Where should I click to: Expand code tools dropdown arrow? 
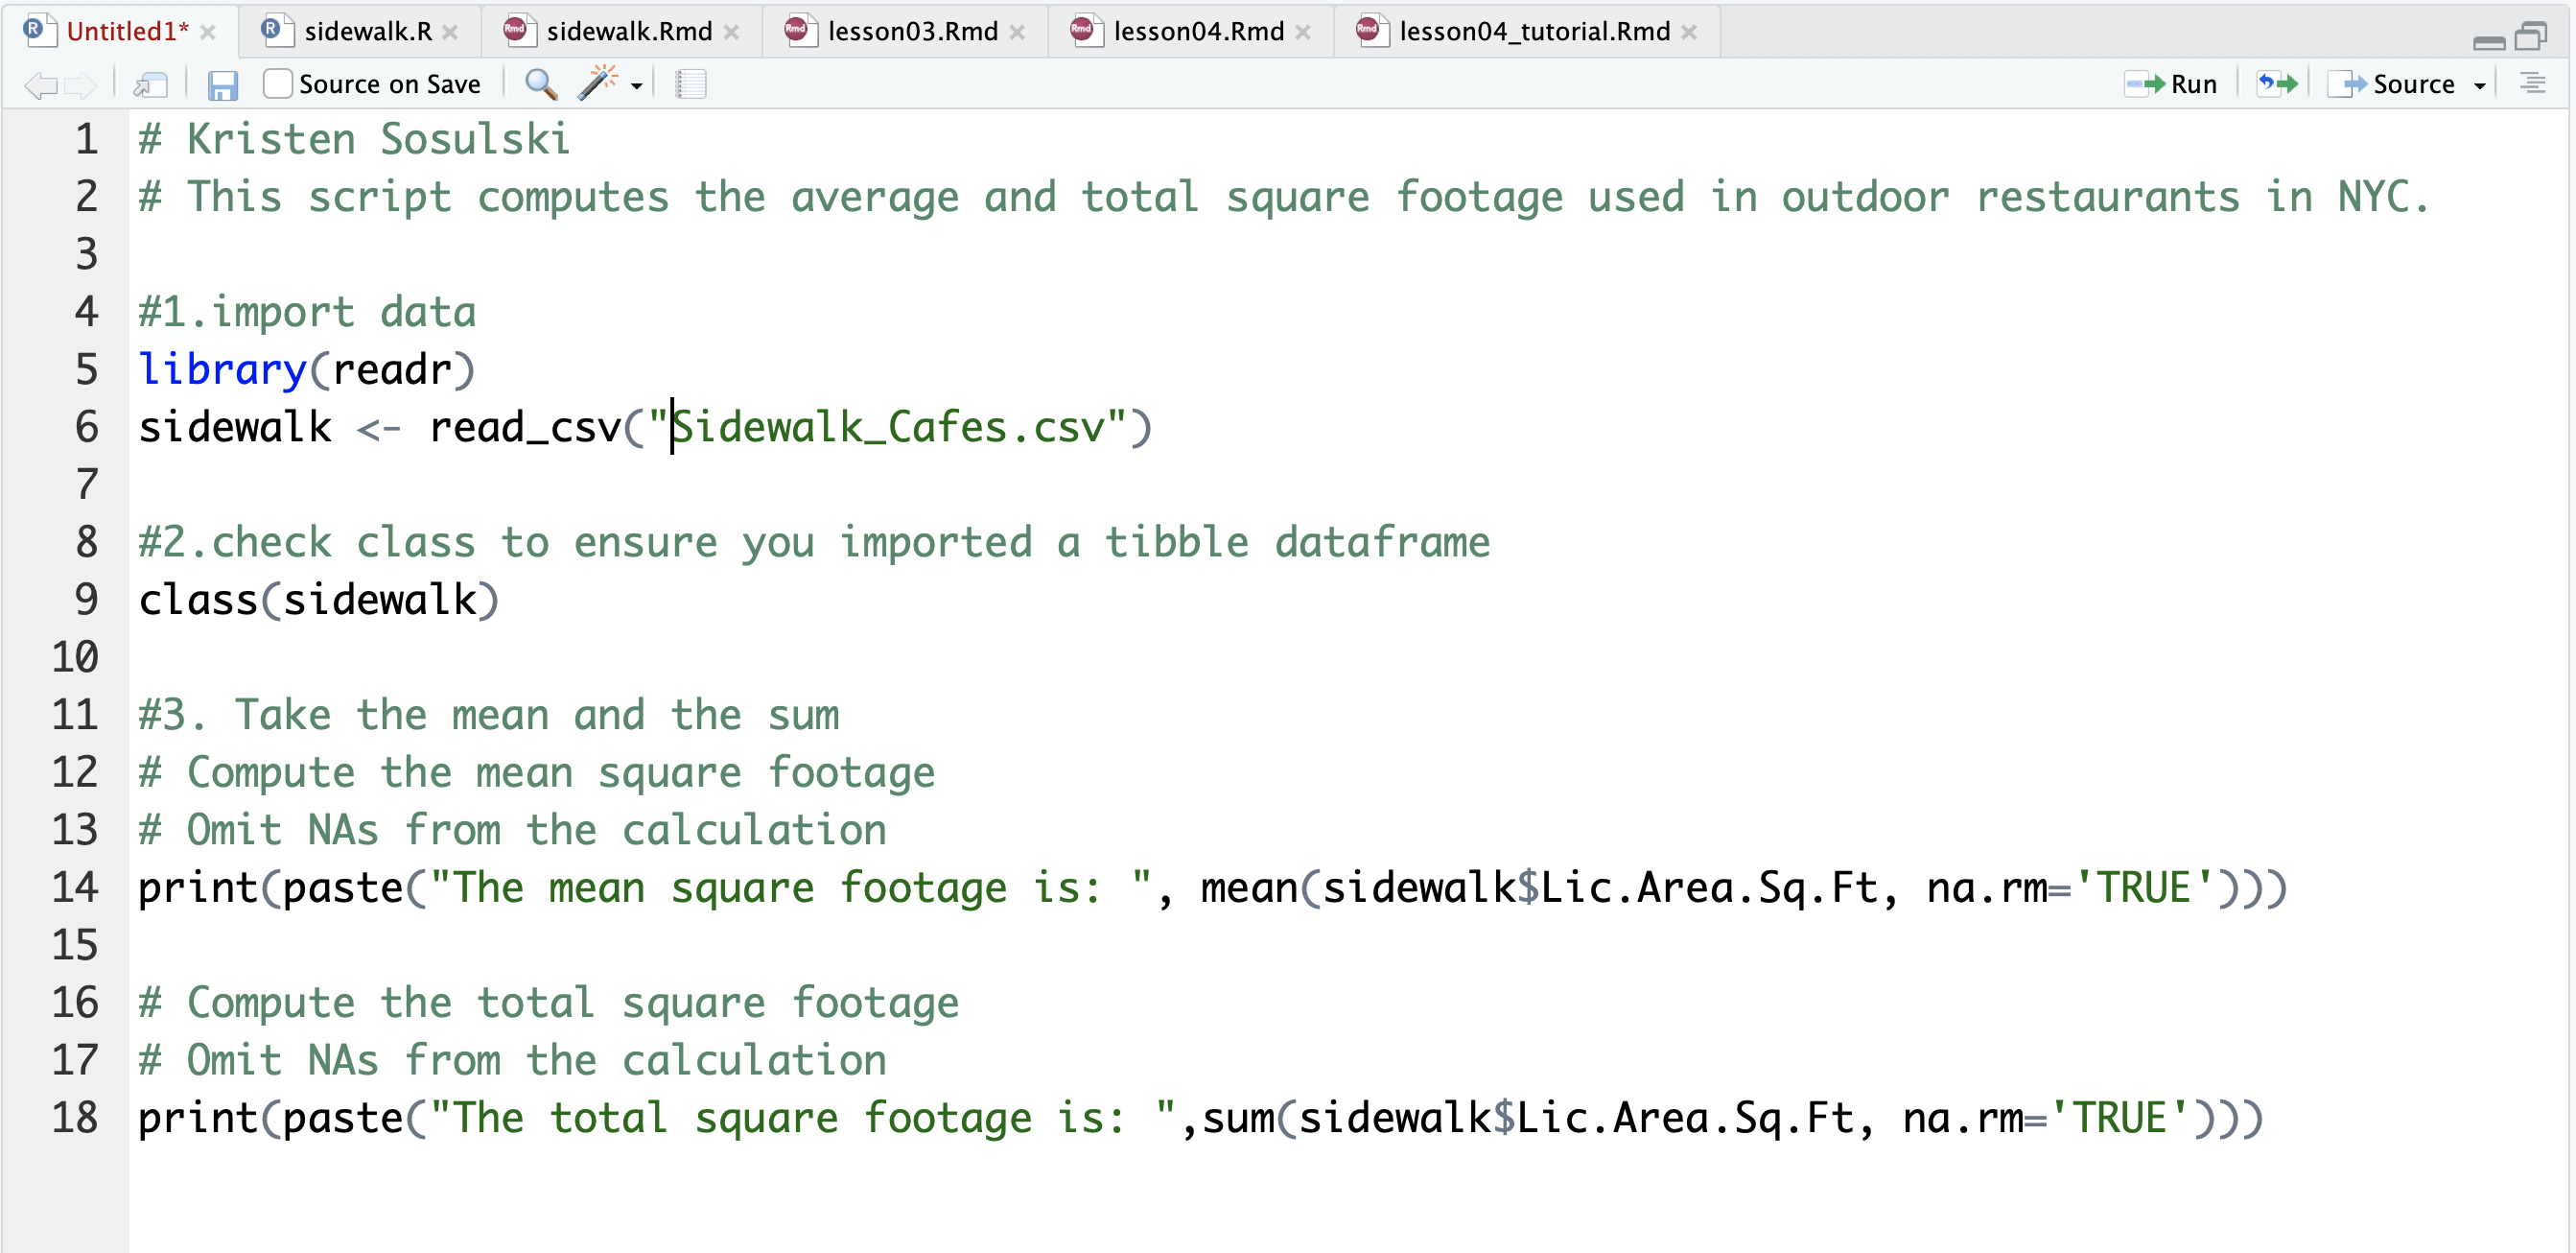pyautogui.click(x=636, y=86)
